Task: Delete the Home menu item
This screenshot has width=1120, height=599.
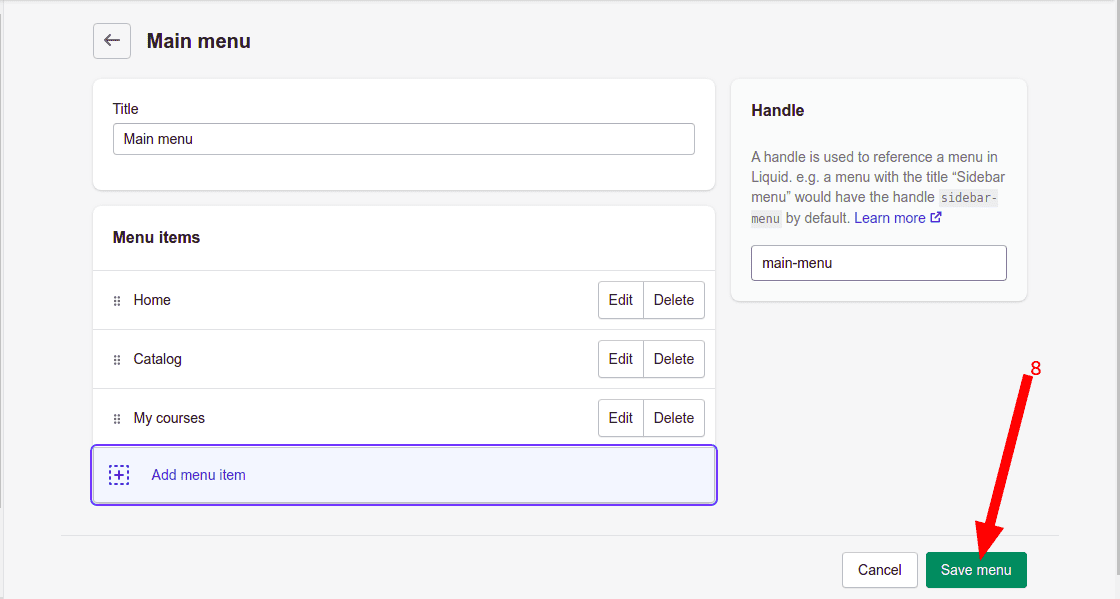Action: coord(673,300)
